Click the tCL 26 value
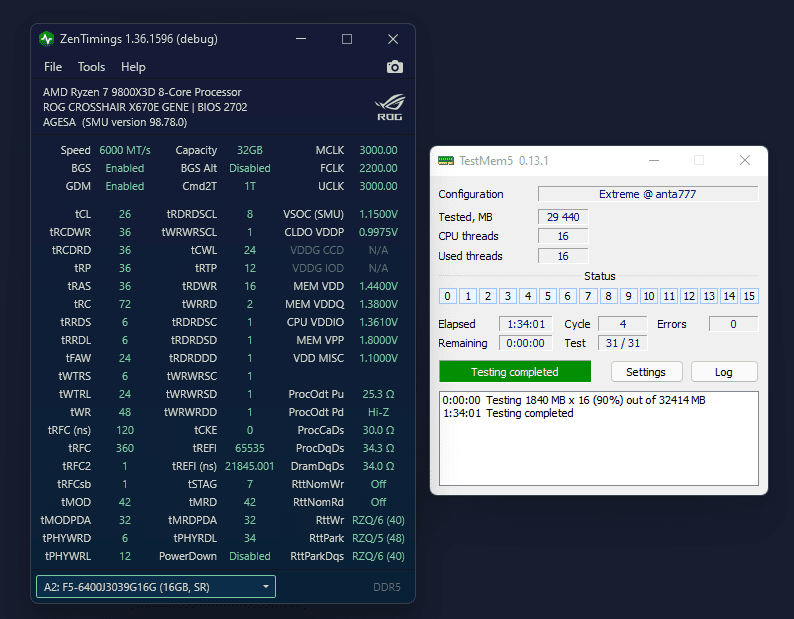The width and height of the screenshot is (794, 619). 125,214
